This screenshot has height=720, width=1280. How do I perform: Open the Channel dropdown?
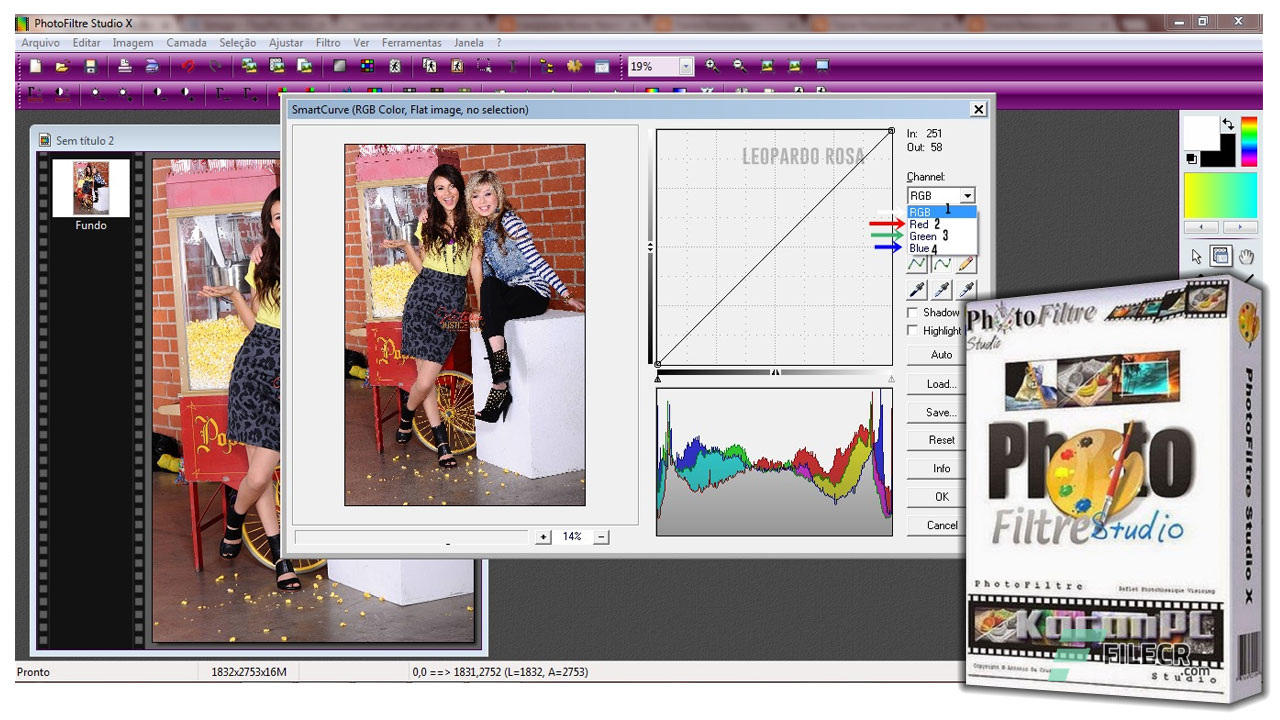click(x=967, y=196)
